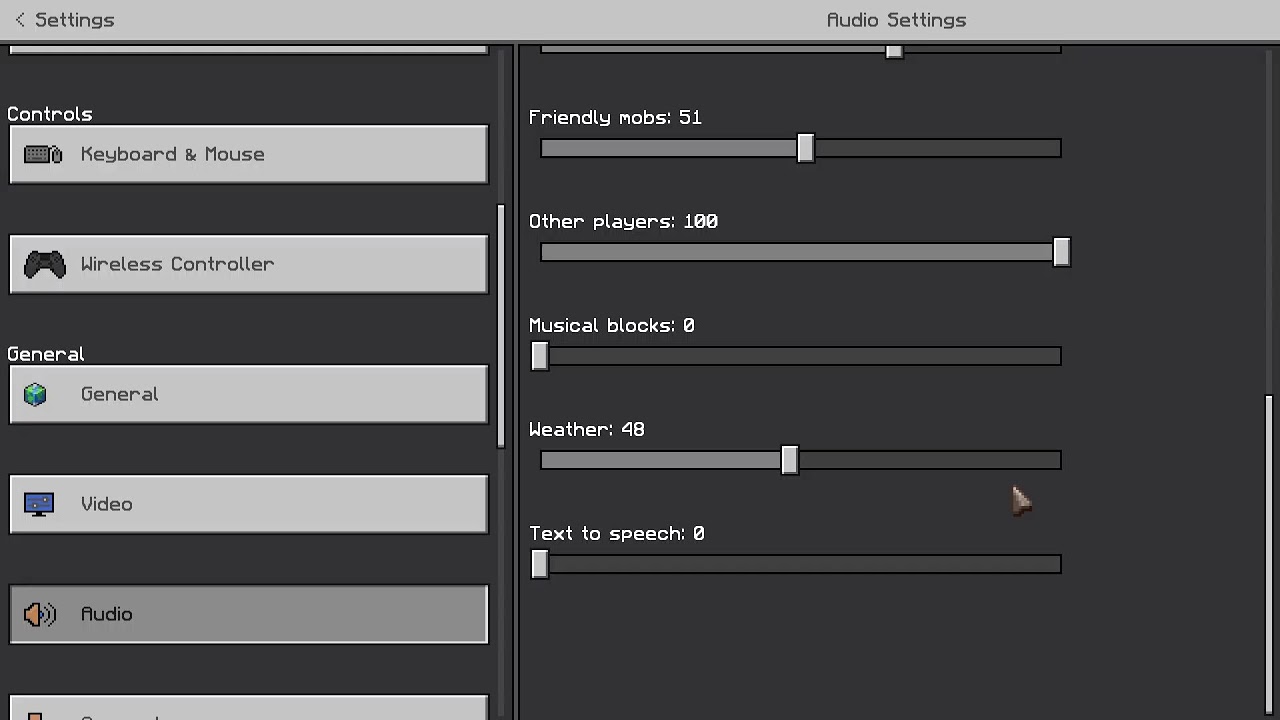Click the speaker icon for Audio
The image size is (1280, 720).
point(40,614)
